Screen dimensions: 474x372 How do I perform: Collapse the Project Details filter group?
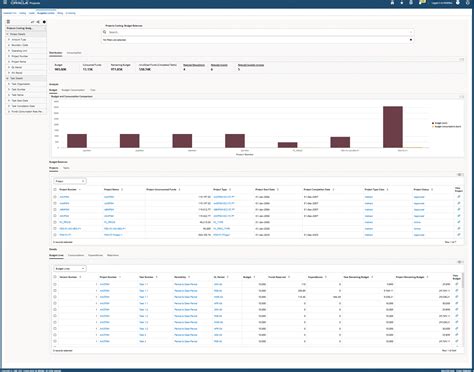[x=7, y=34]
